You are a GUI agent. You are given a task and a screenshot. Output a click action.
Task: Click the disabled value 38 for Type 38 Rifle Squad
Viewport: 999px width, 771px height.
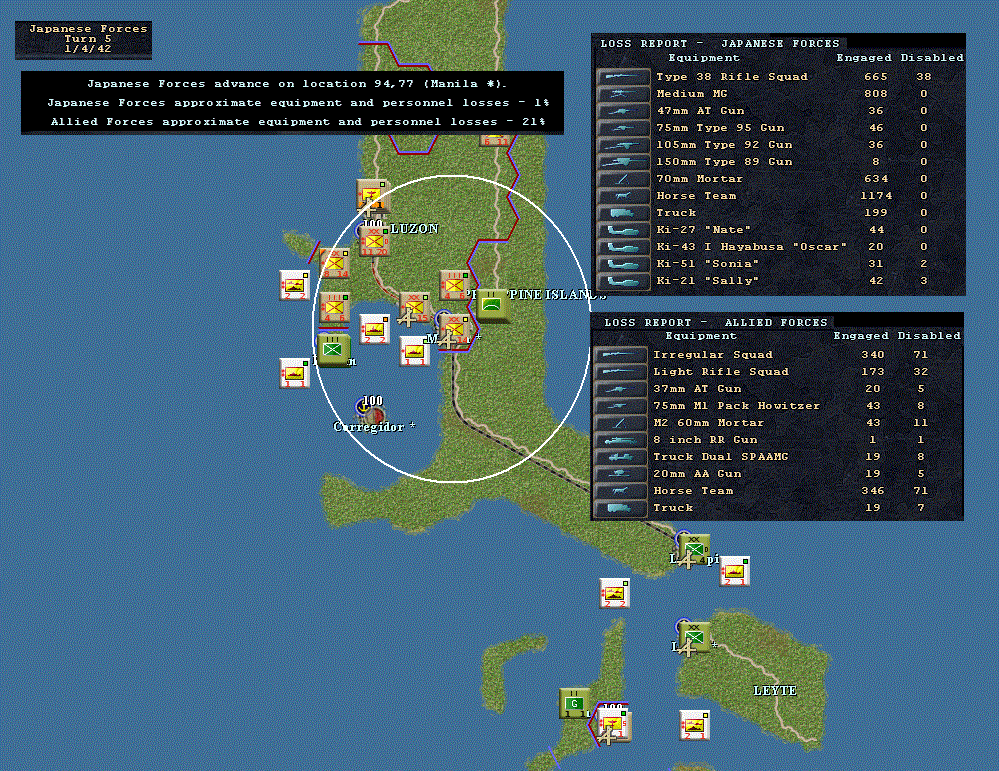(924, 76)
